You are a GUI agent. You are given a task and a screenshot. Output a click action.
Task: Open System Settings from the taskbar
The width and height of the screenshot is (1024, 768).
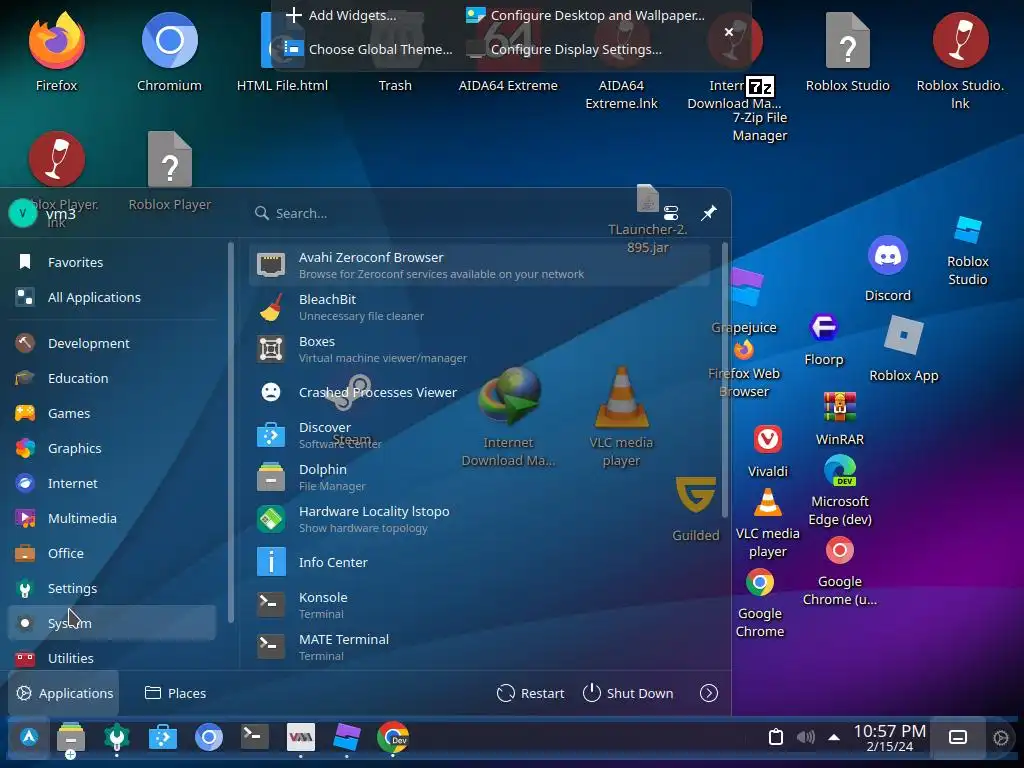[117, 738]
